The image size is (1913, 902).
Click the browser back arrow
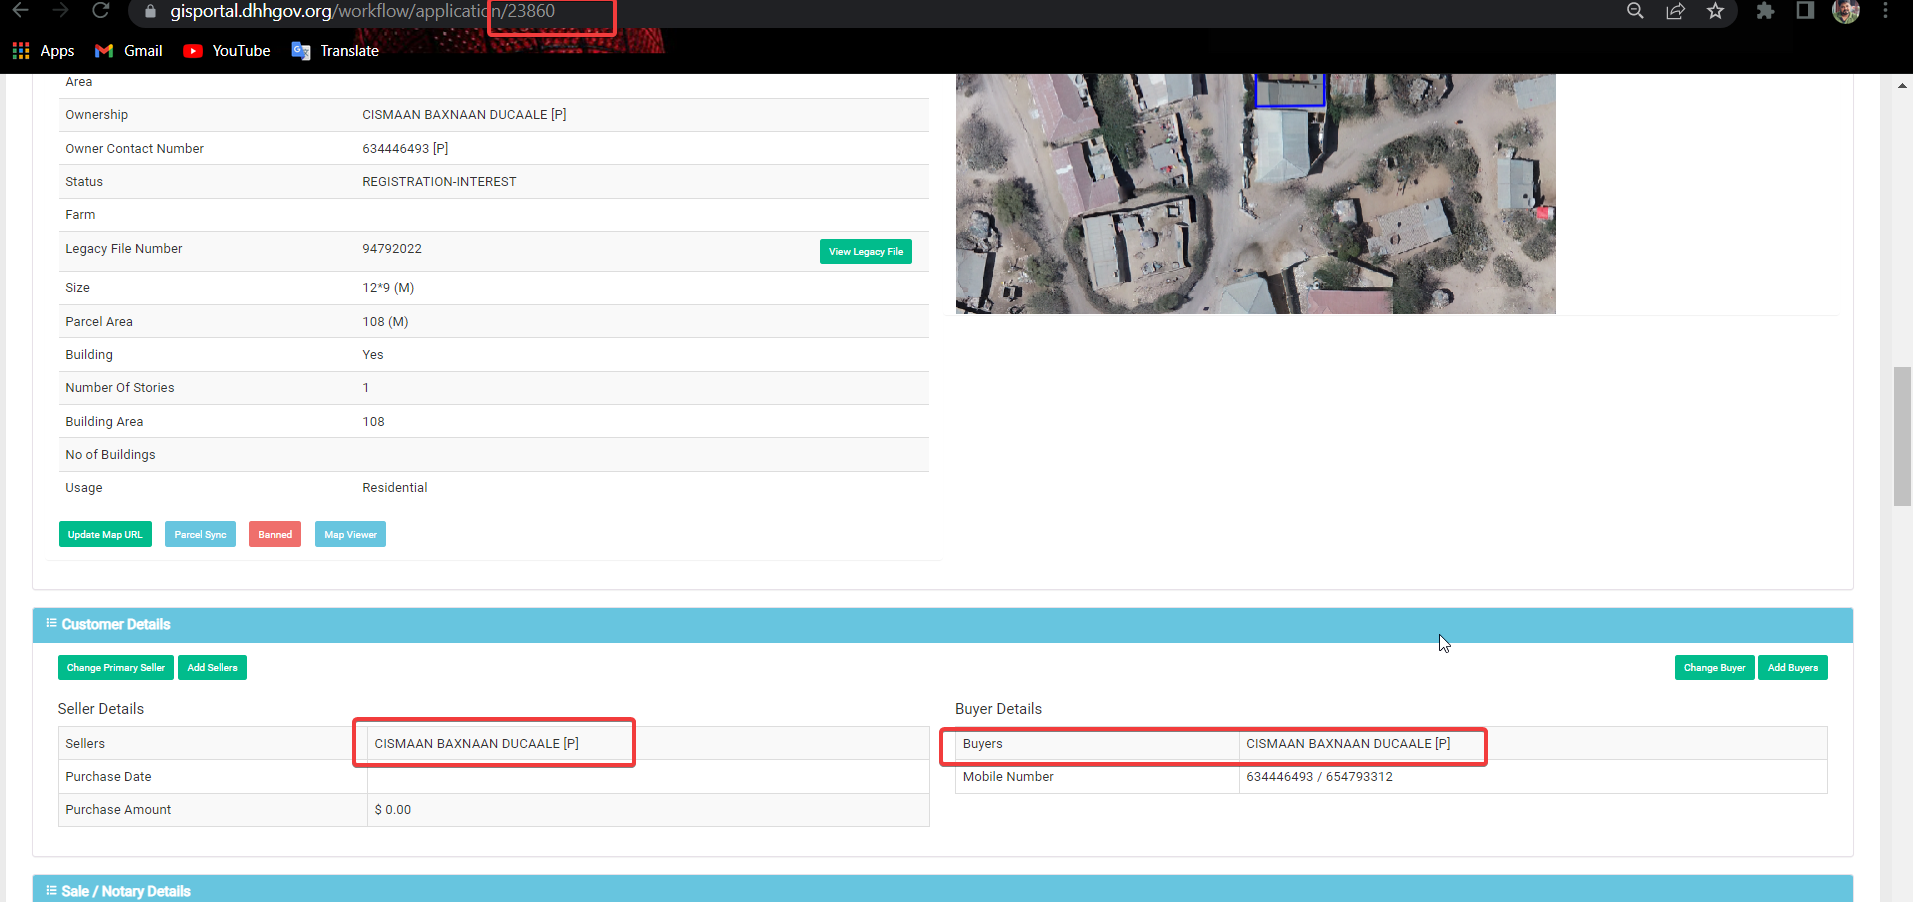pos(20,10)
